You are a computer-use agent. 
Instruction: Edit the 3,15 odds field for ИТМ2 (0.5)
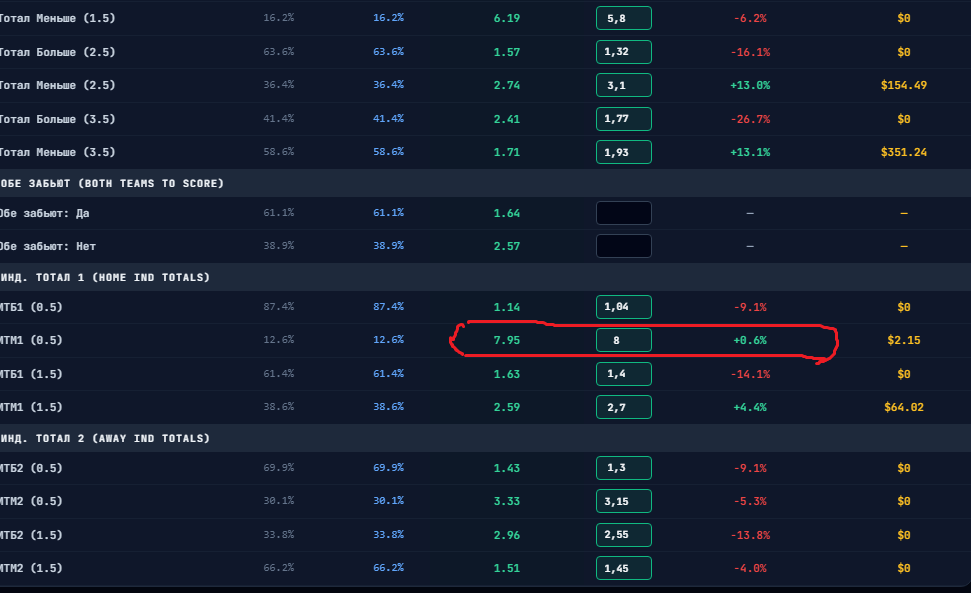(x=624, y=501)
